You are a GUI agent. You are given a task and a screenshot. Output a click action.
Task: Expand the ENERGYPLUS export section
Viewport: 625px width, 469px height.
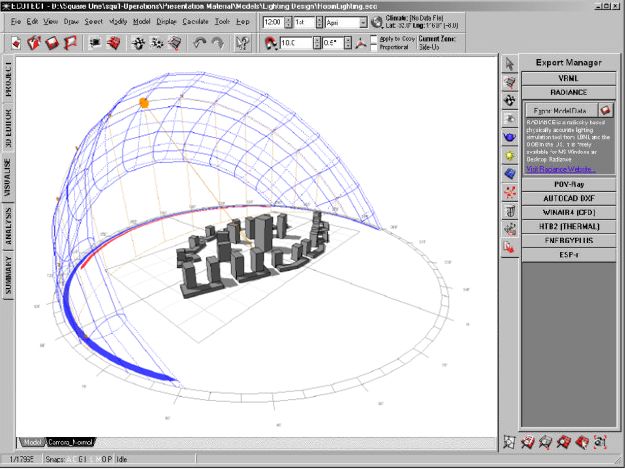tap(568, 240)
